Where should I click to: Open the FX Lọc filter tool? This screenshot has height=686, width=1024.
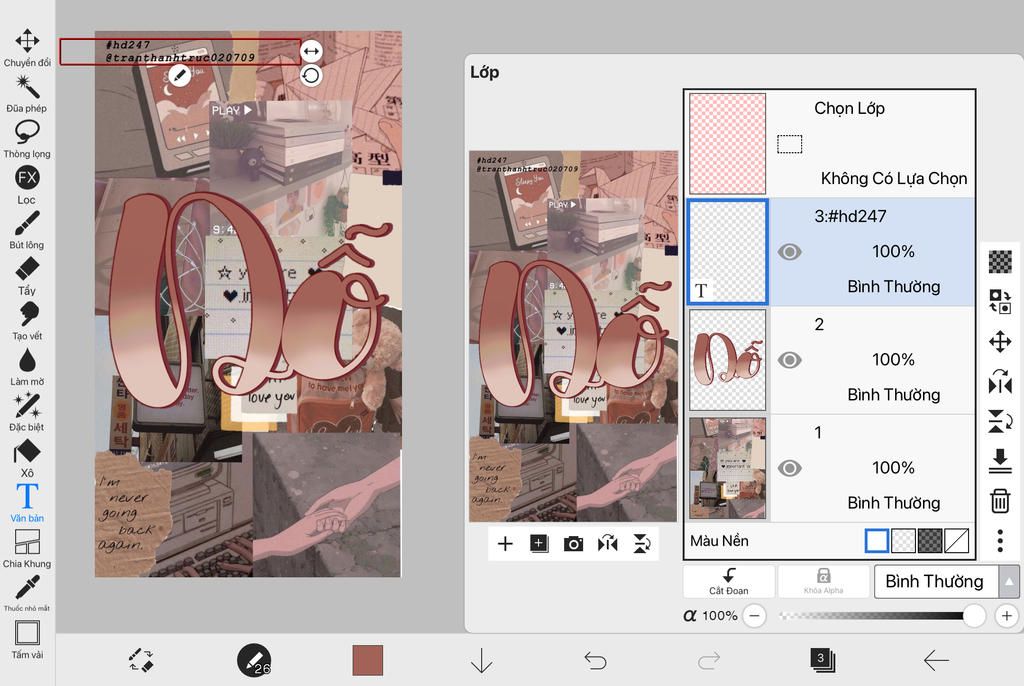tap(27, 185)
